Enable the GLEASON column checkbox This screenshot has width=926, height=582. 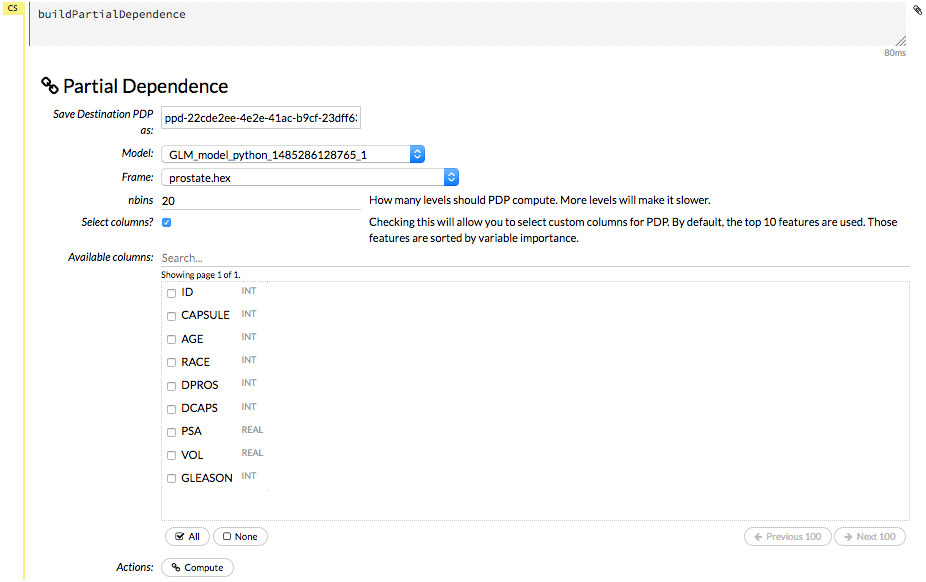coord(171,479)
